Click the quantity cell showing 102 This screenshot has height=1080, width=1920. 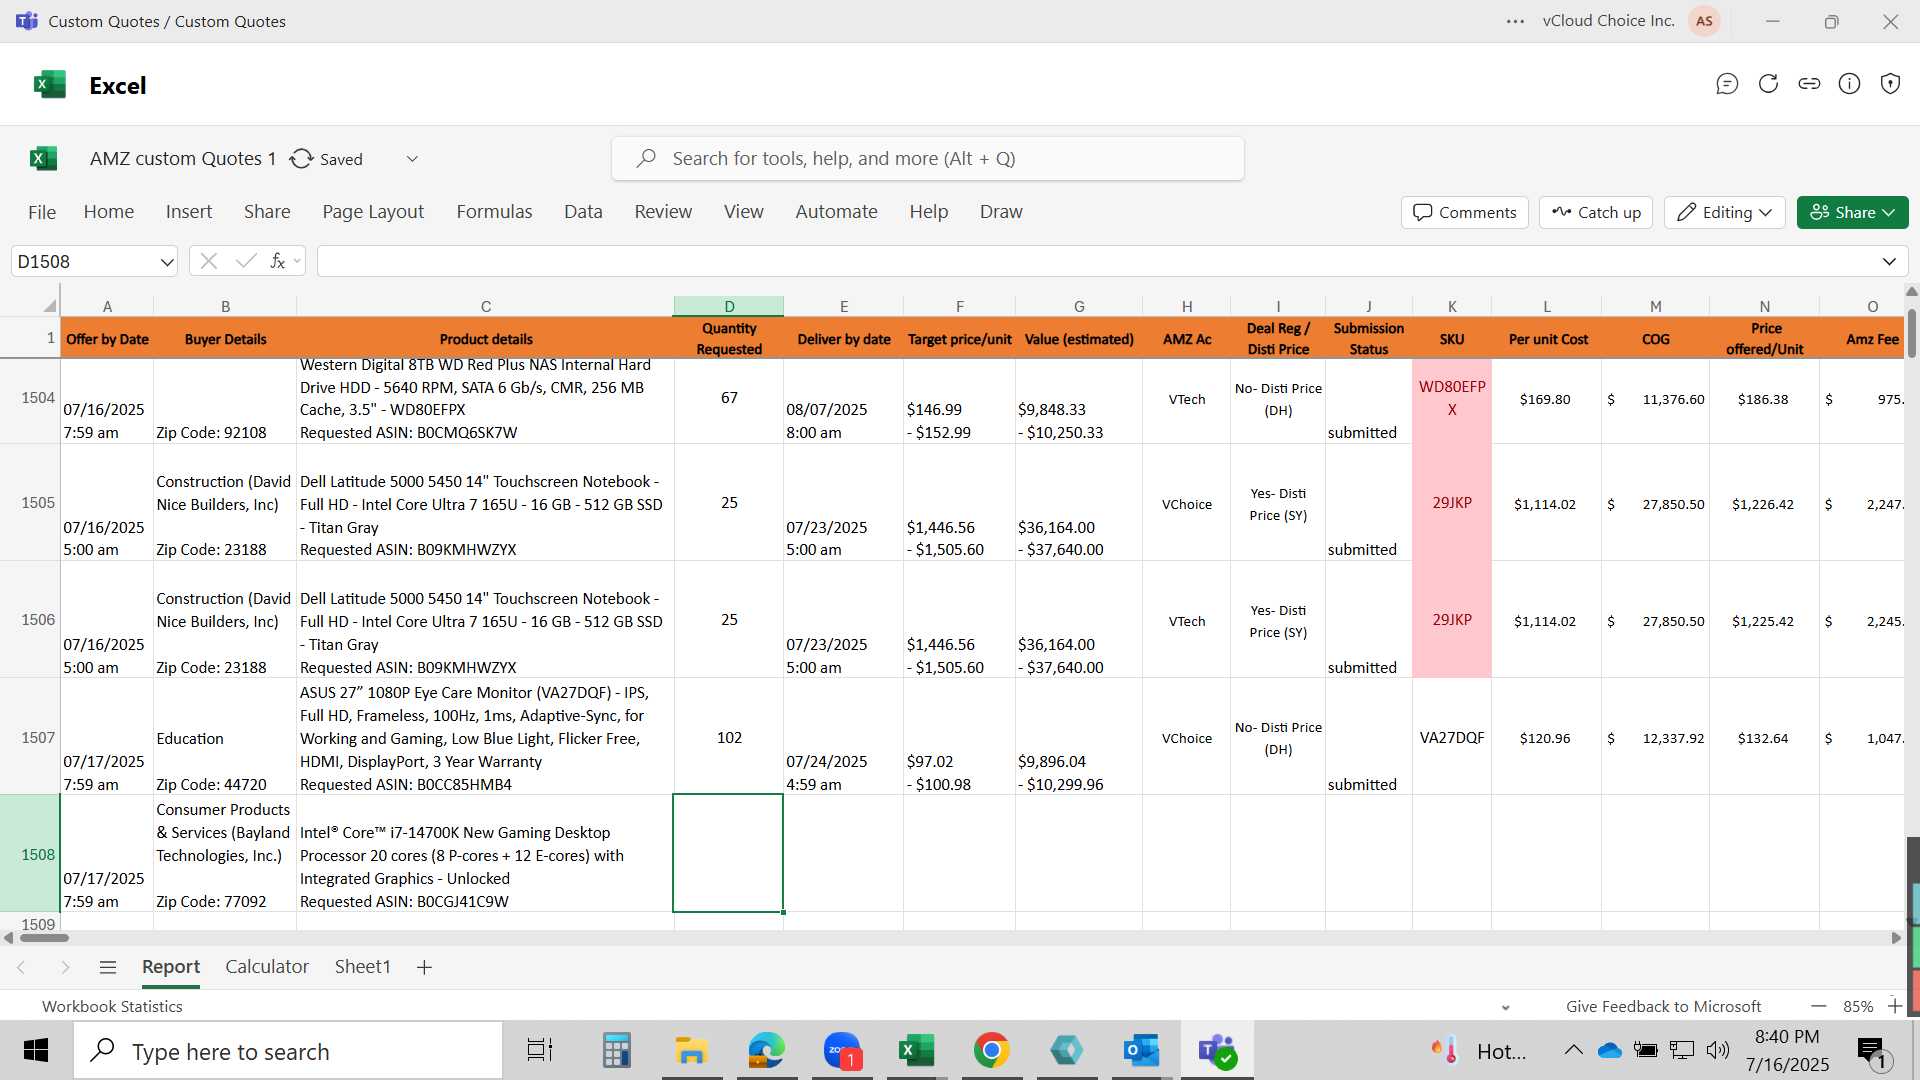pyautogui.click(x=729, y=738)
